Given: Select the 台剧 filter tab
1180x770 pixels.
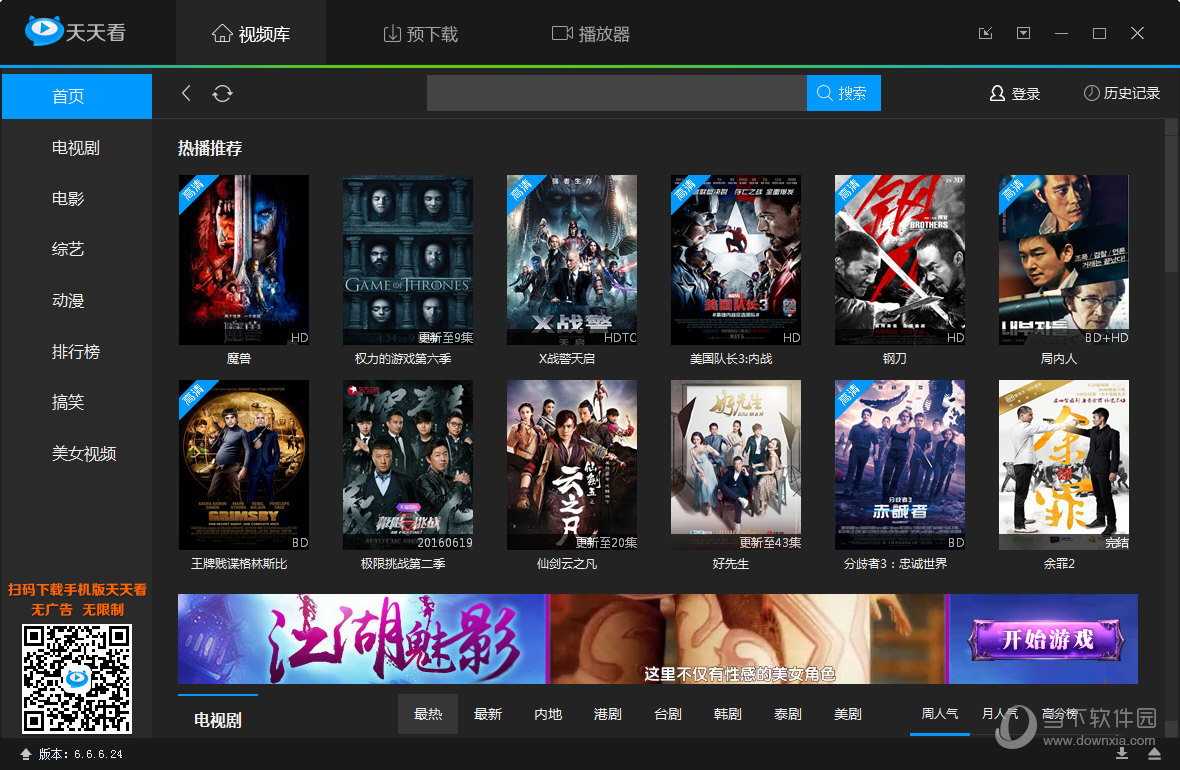Looking at the screenshot, I should [x=668, y=714].
